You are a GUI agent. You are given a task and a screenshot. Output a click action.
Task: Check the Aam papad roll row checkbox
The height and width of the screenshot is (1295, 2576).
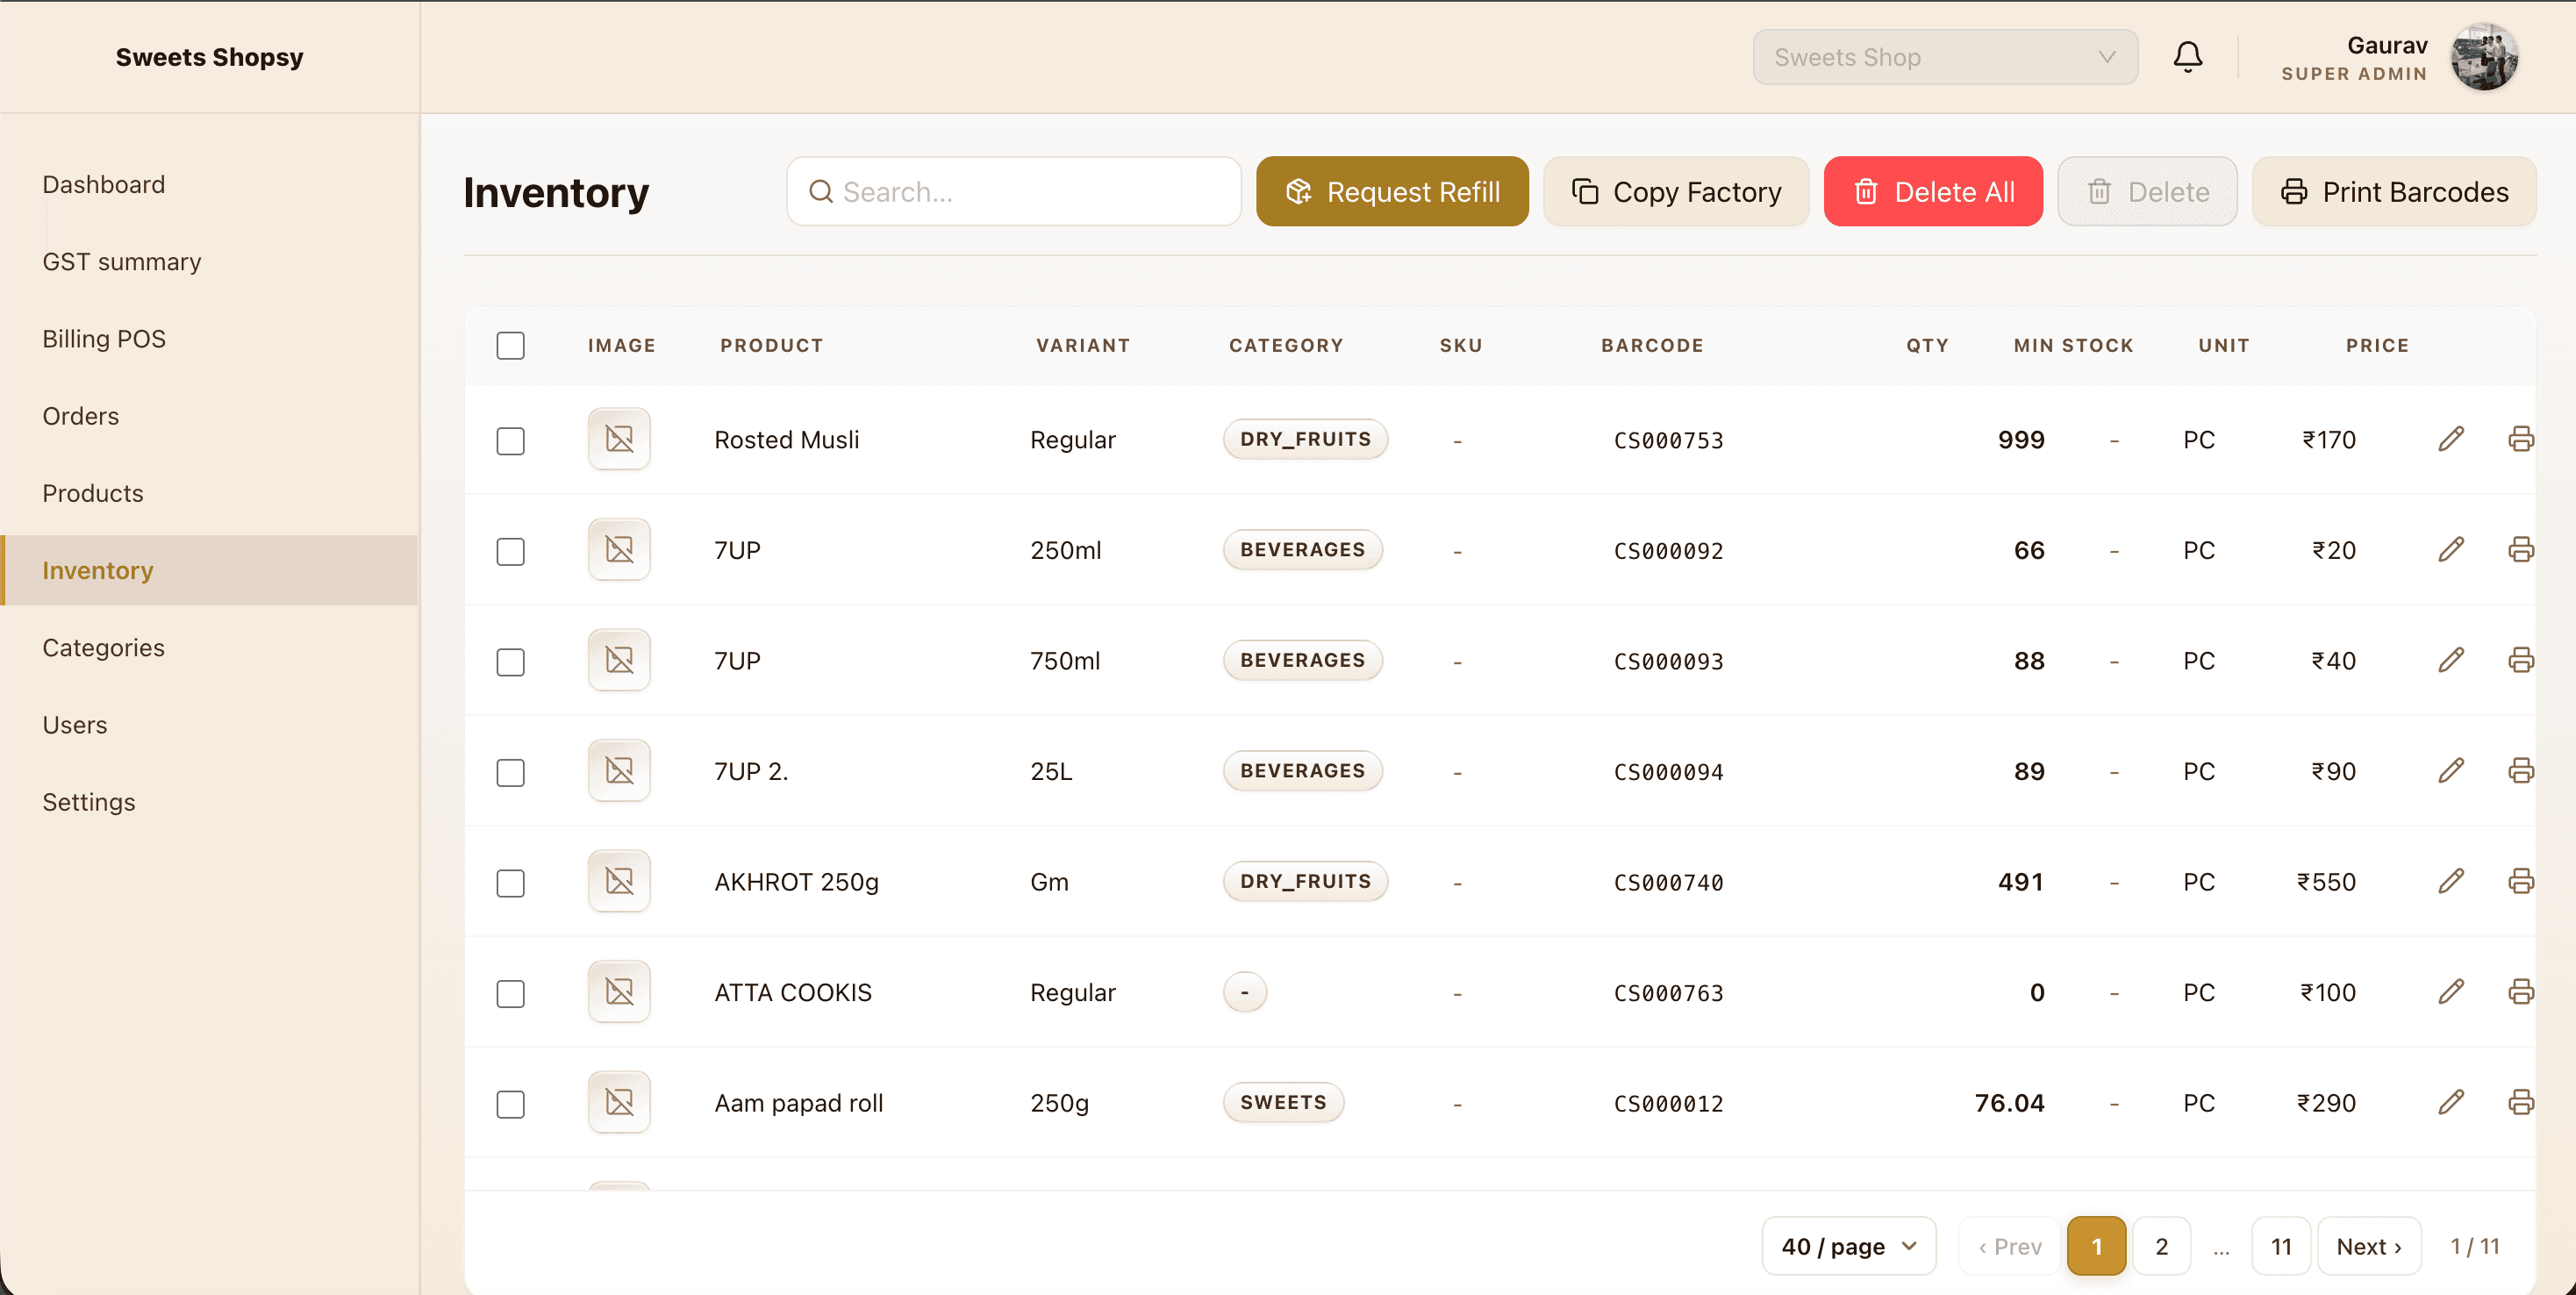tap(510, 1104)
